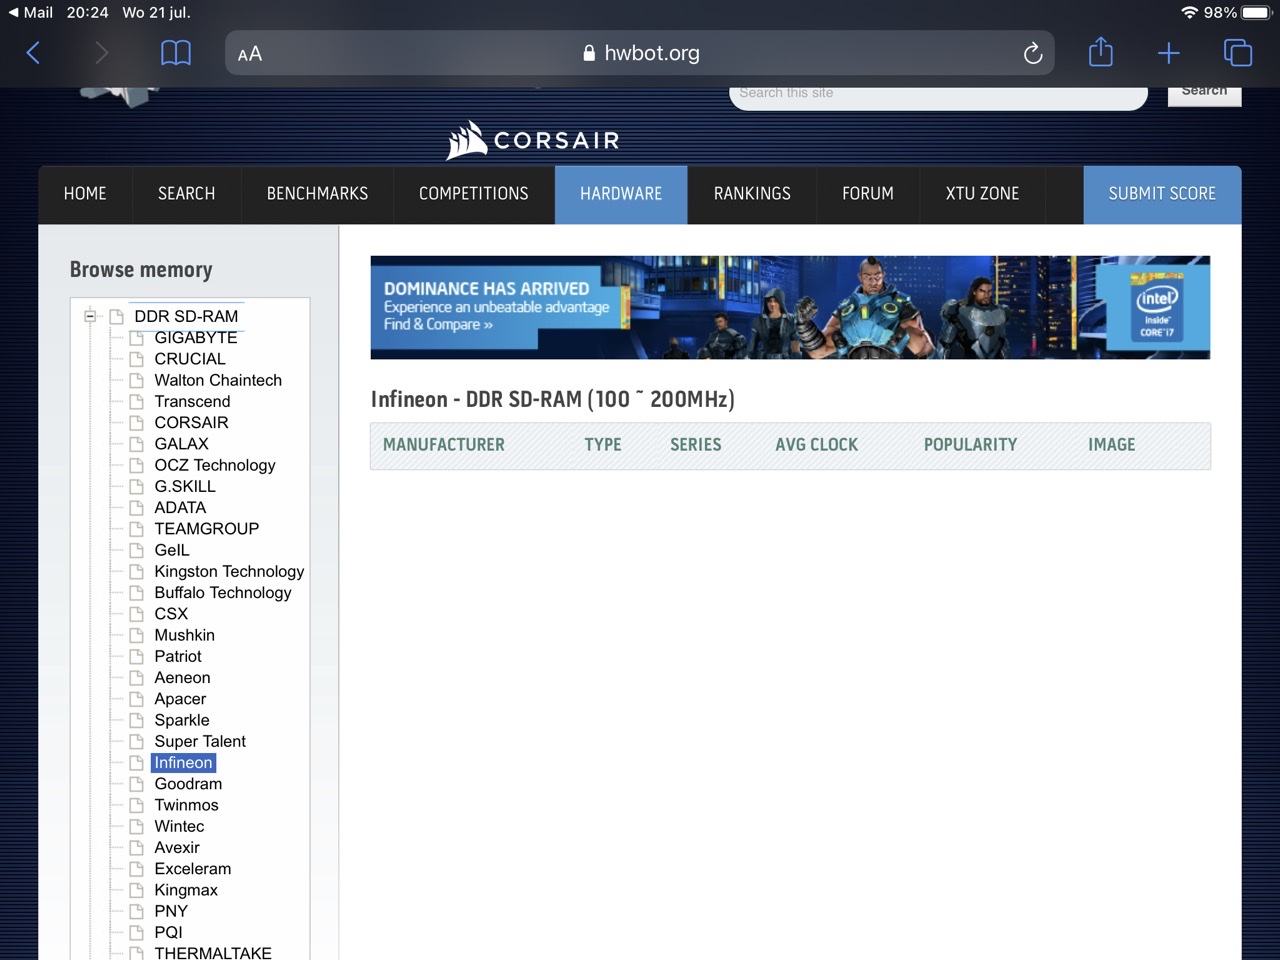Open the Dominance Has Arrived banner
The width and height of the screenshot is (1280, 960).
coord(790,308)
